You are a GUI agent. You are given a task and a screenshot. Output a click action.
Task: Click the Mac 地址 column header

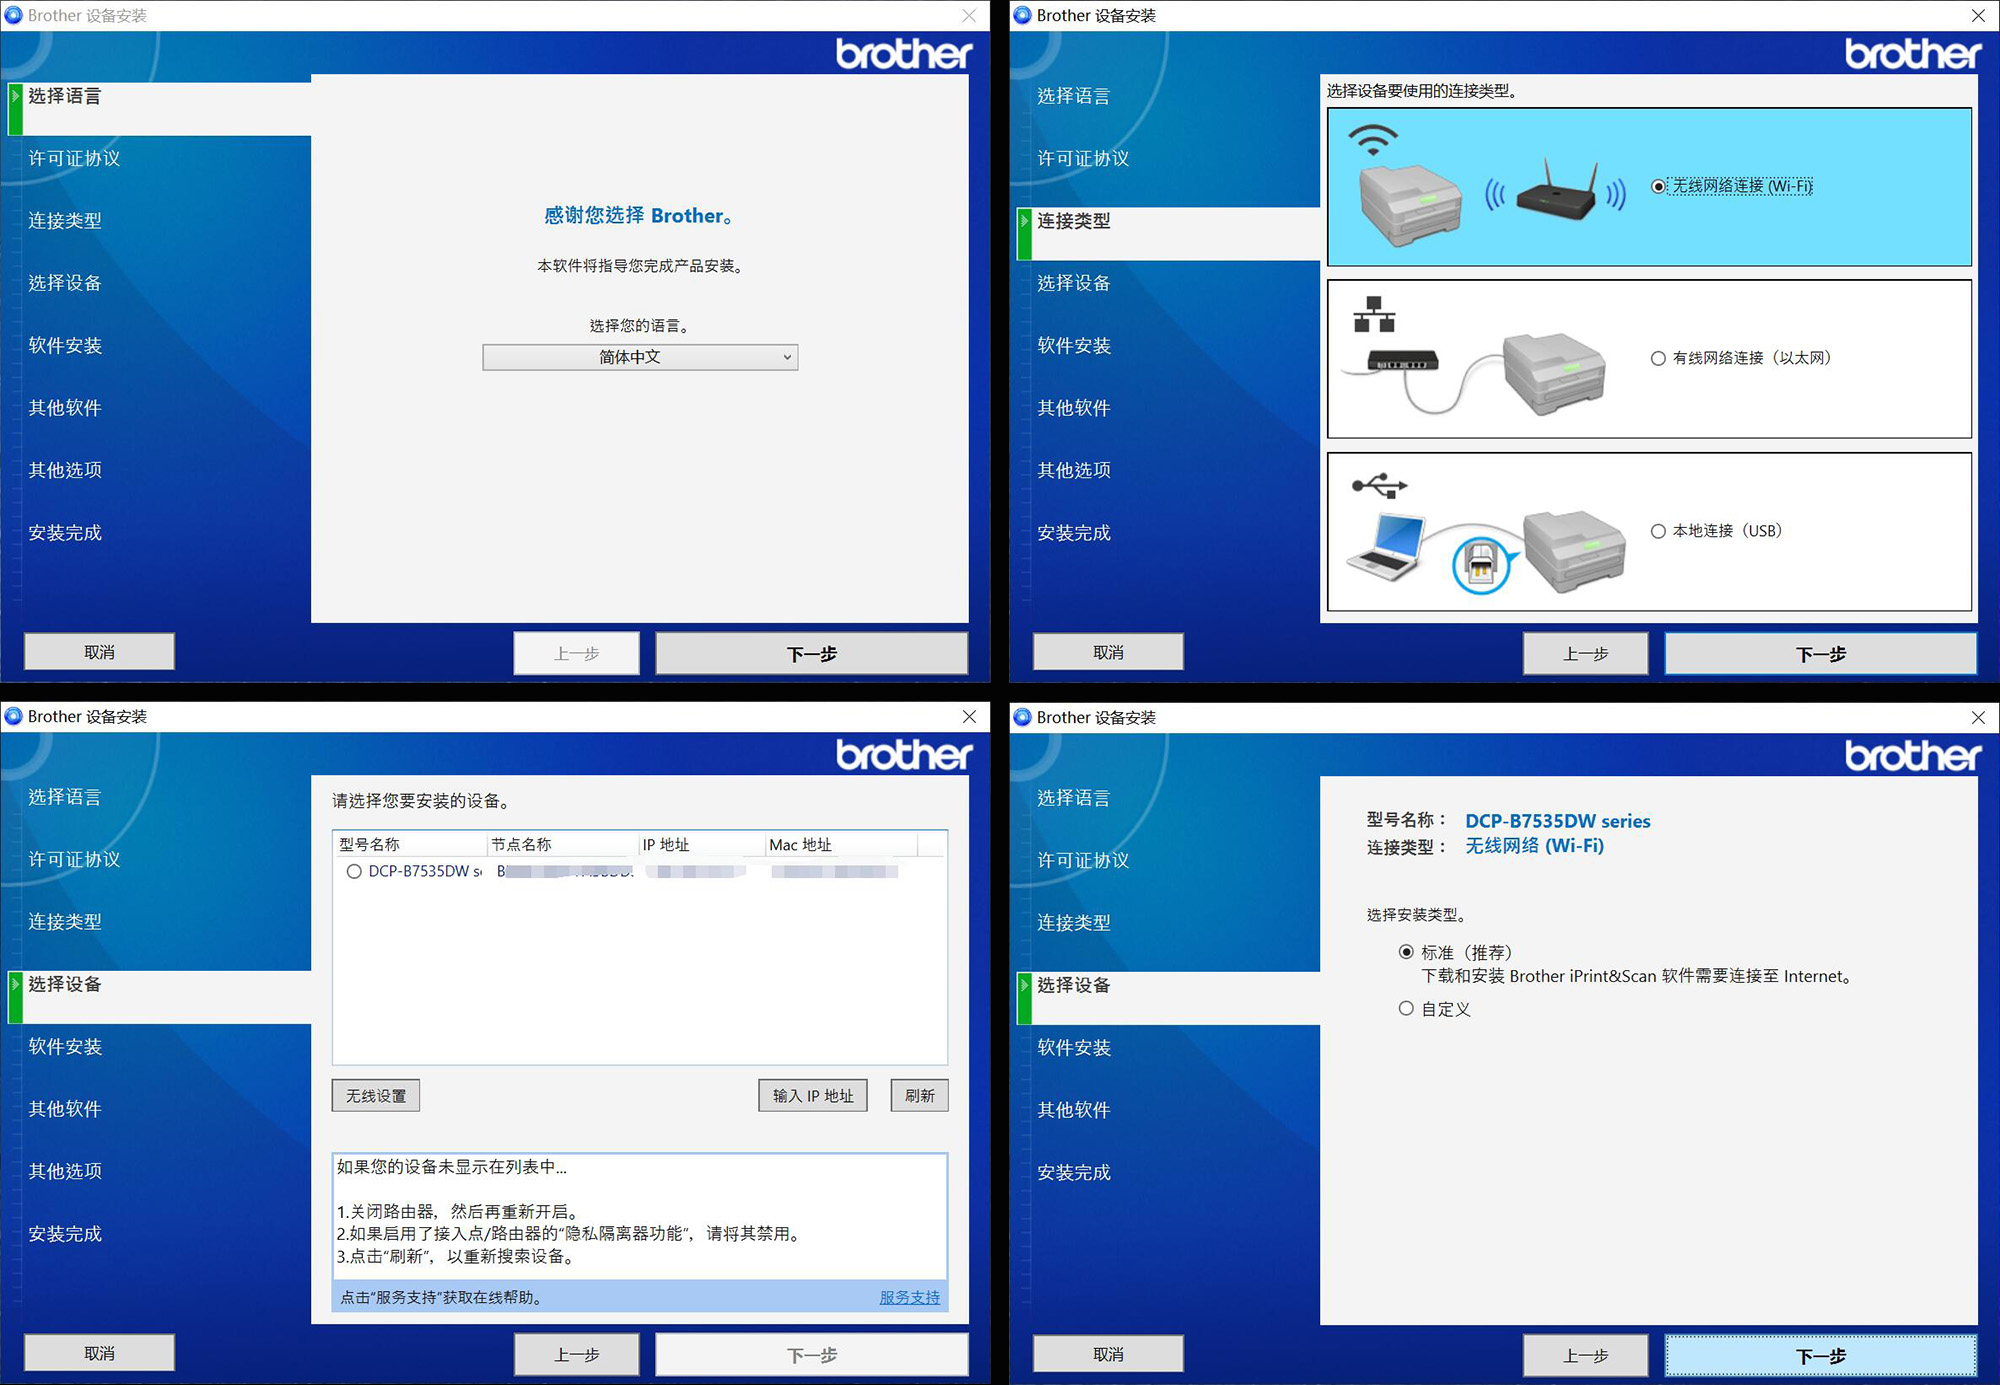800,844
